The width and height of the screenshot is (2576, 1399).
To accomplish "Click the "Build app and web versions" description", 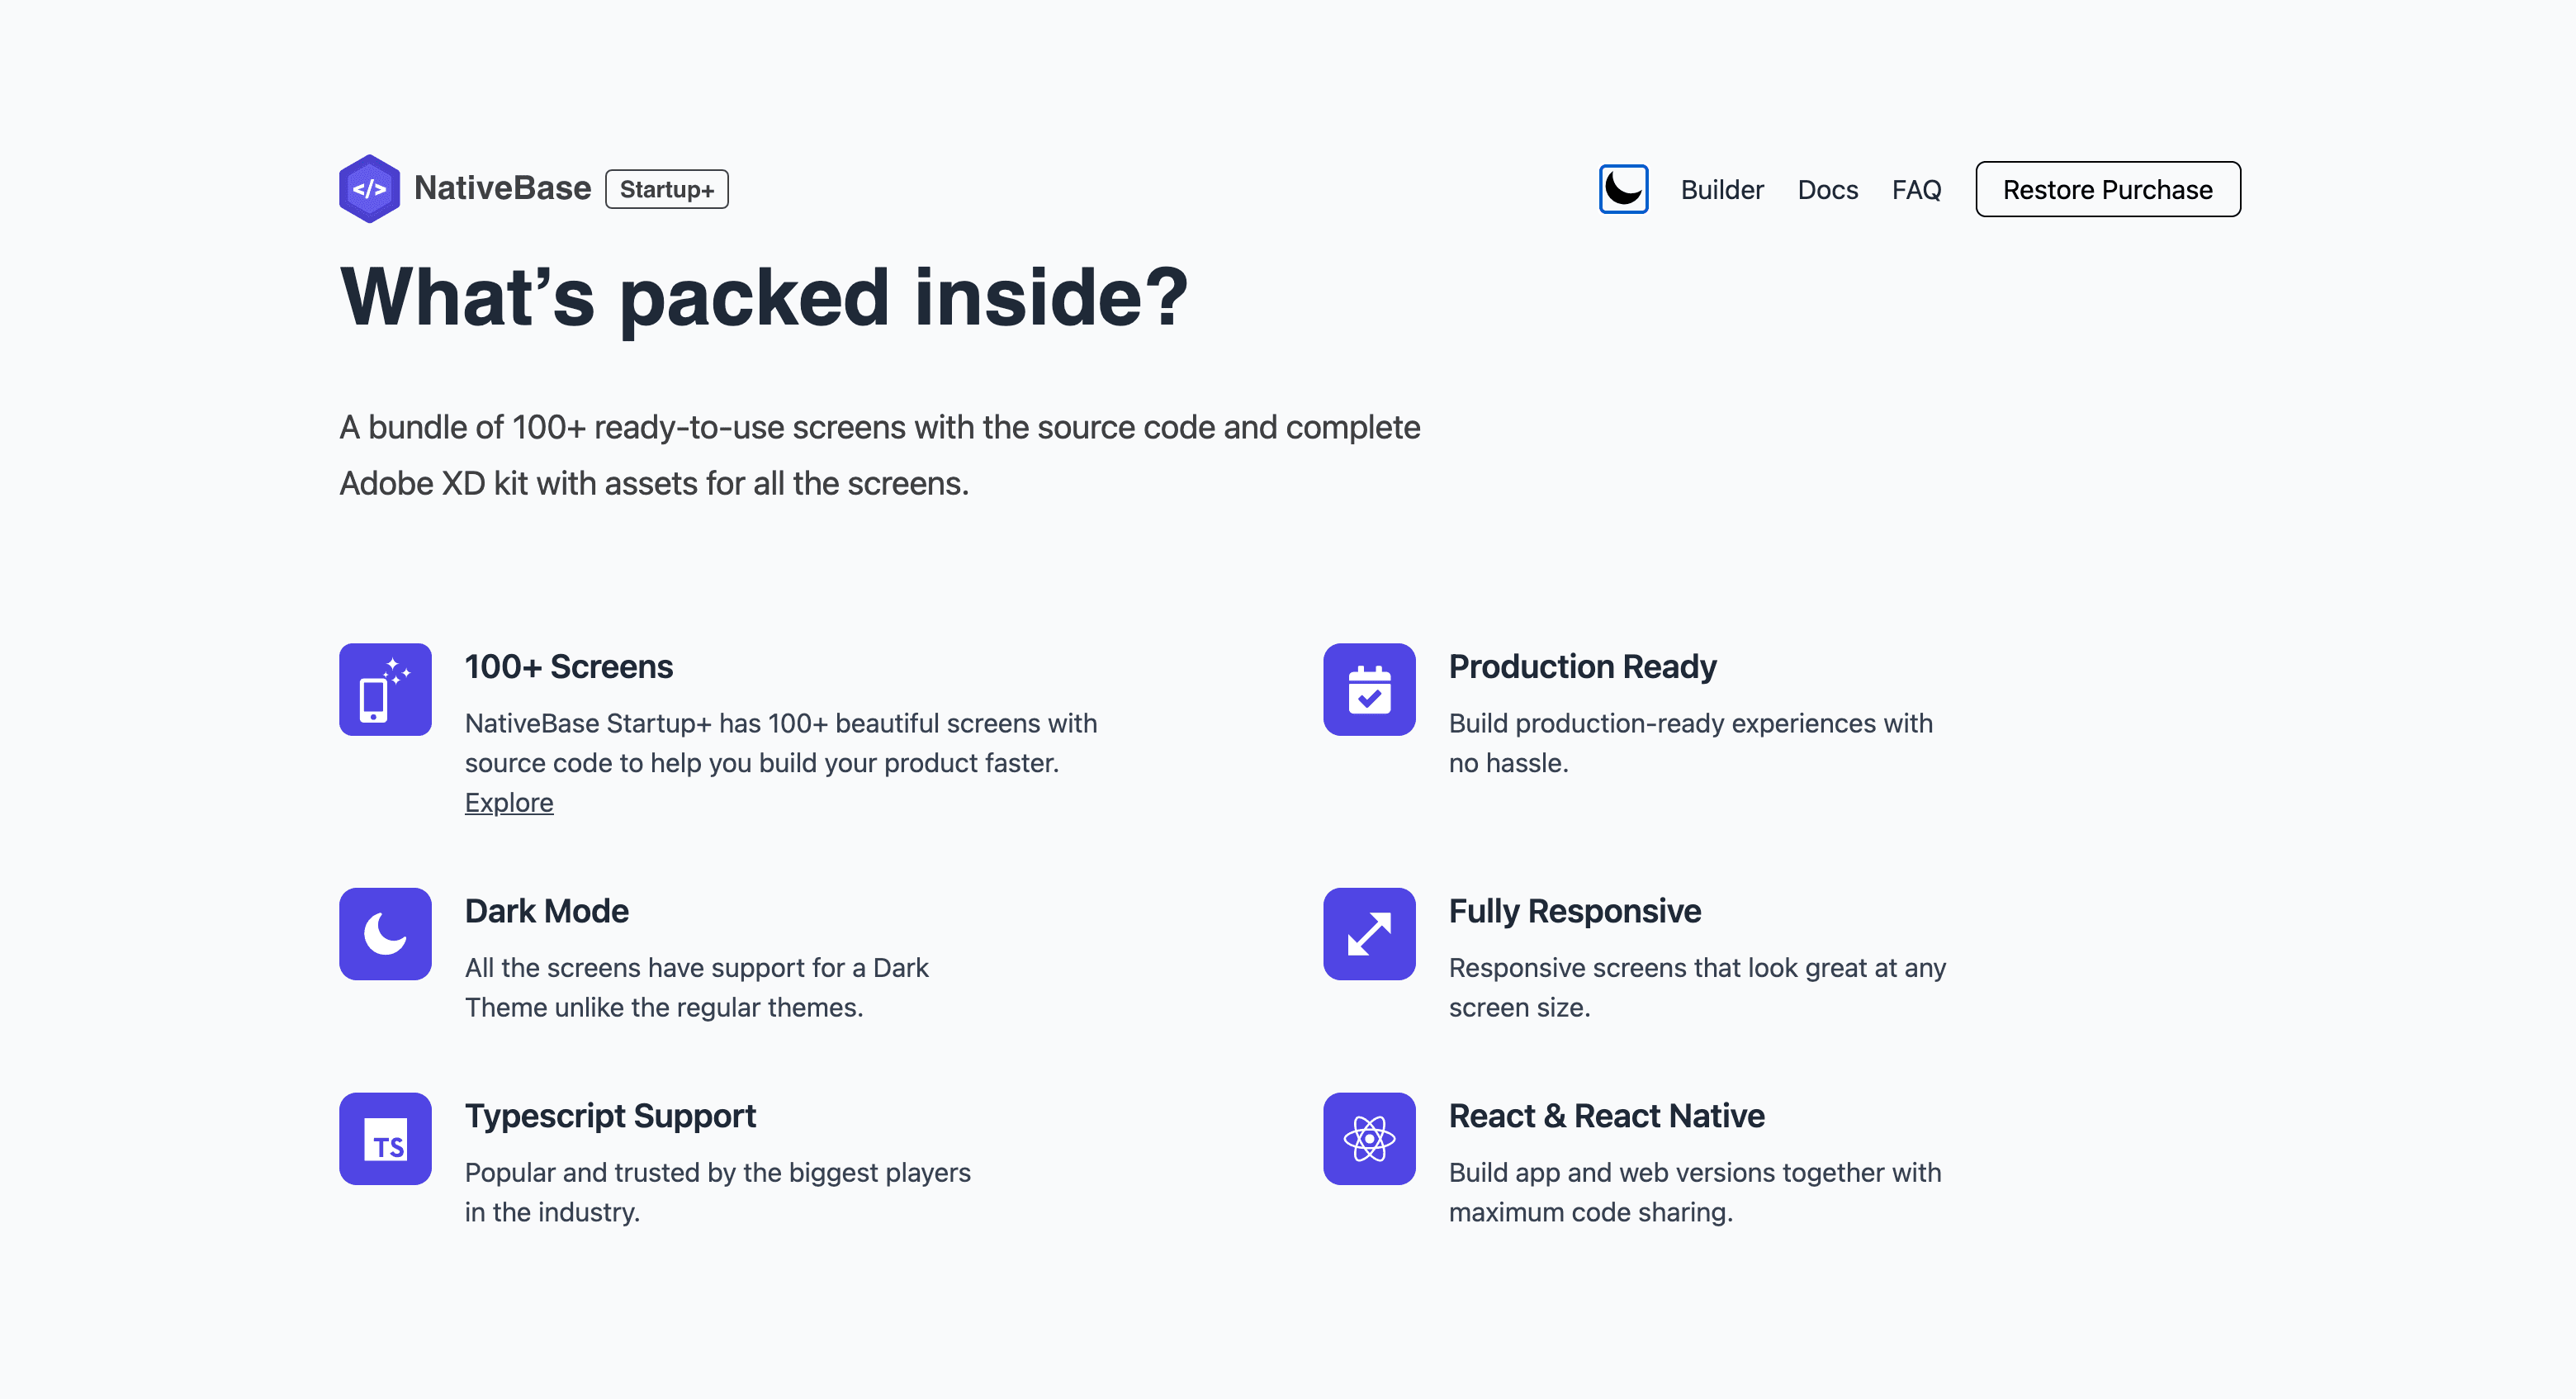I will 1695,1192.
